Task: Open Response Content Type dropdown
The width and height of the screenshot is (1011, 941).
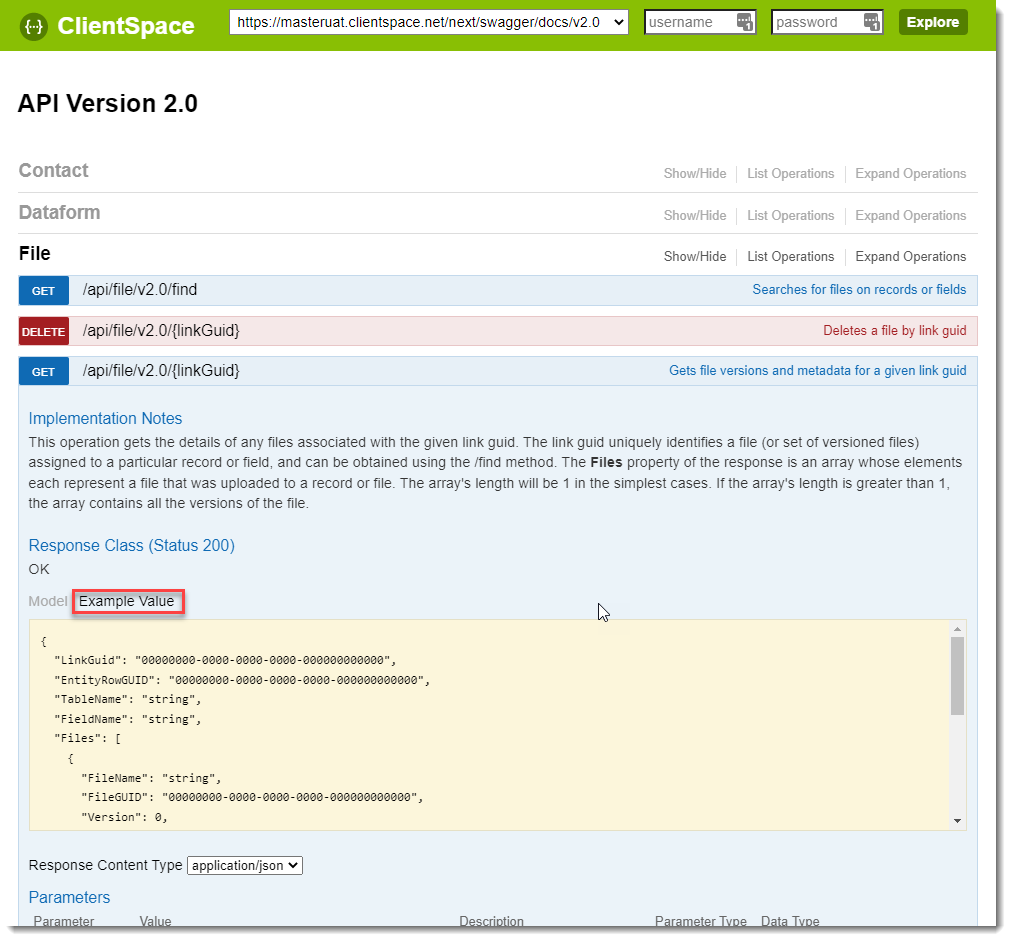Action: point(244,866)
